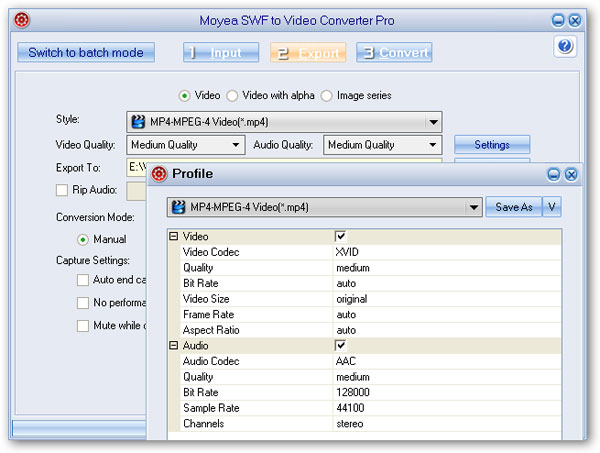Click Switch to batch mode button

tap(86, 52)
